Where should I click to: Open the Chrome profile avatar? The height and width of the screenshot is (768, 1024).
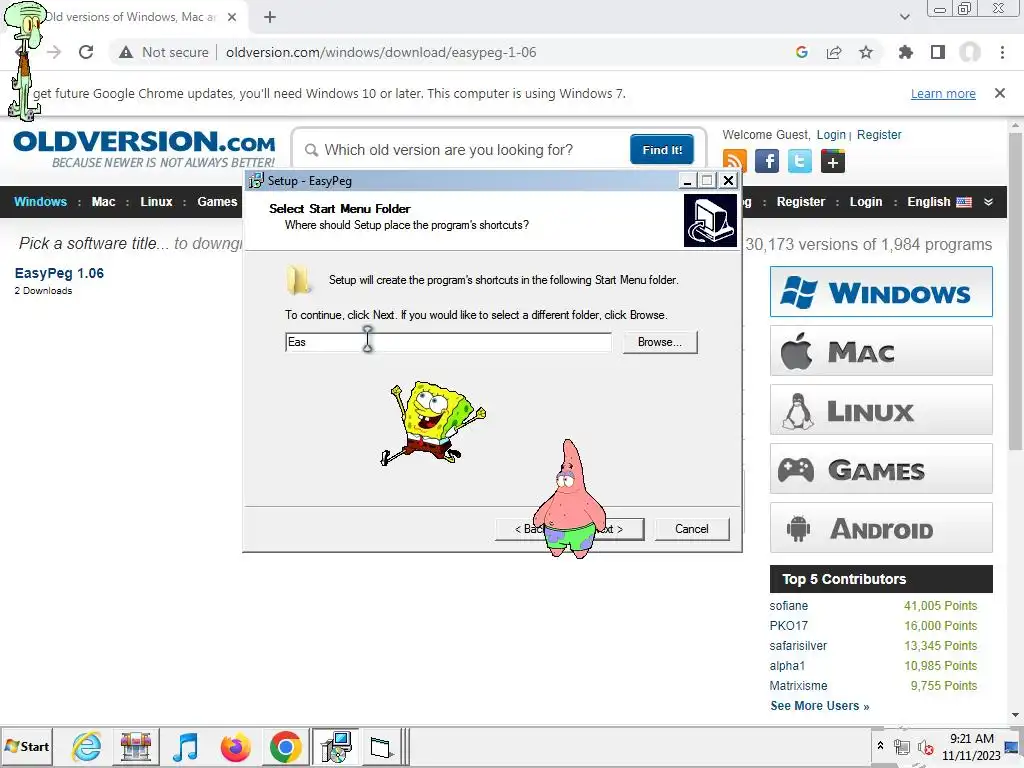(x=970, y=52)
